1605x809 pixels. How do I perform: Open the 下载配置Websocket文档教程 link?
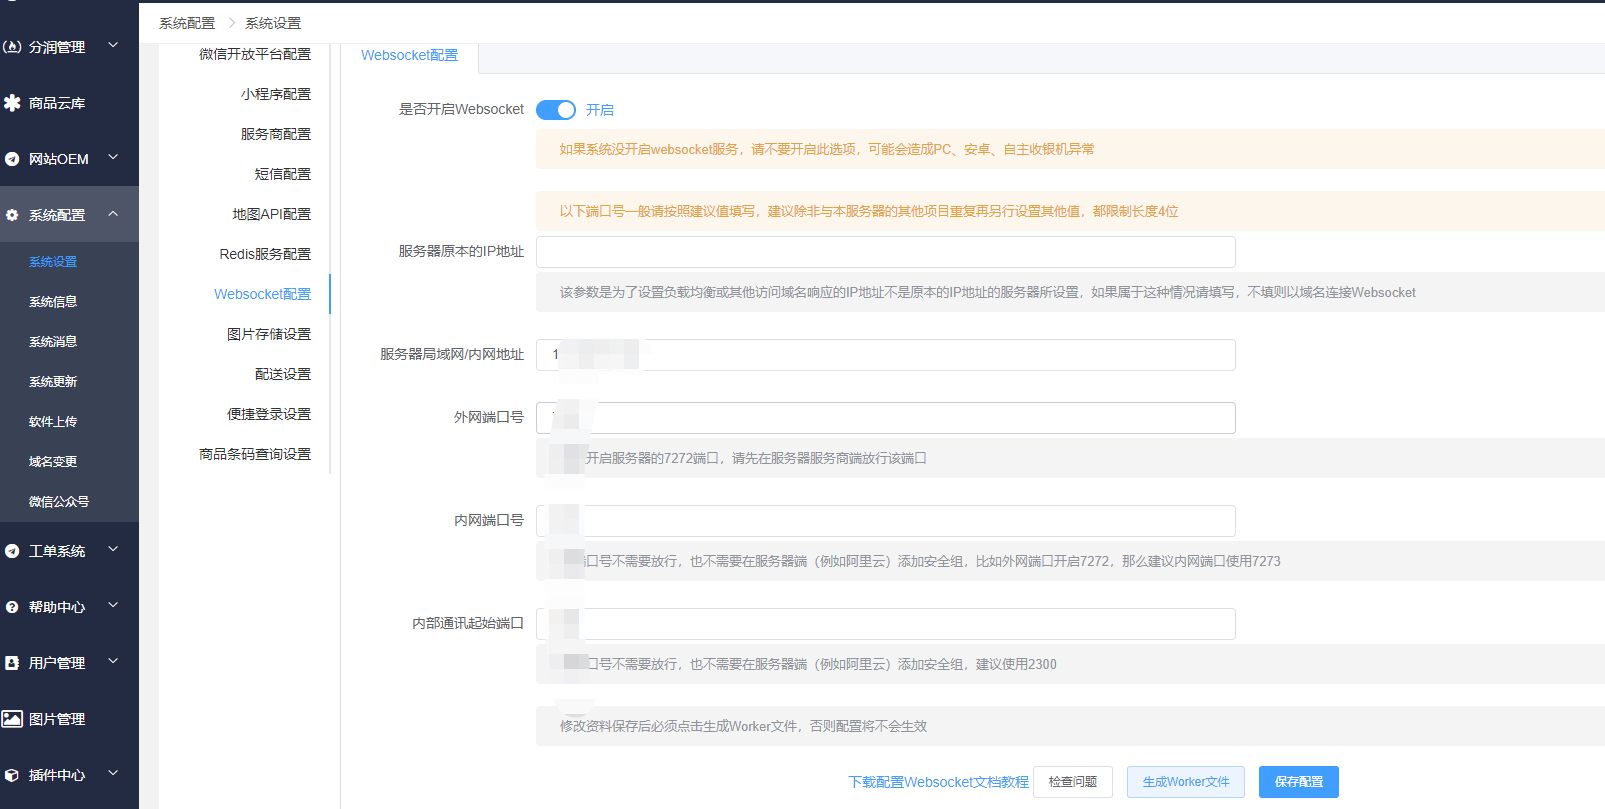[x=938, y=782]
